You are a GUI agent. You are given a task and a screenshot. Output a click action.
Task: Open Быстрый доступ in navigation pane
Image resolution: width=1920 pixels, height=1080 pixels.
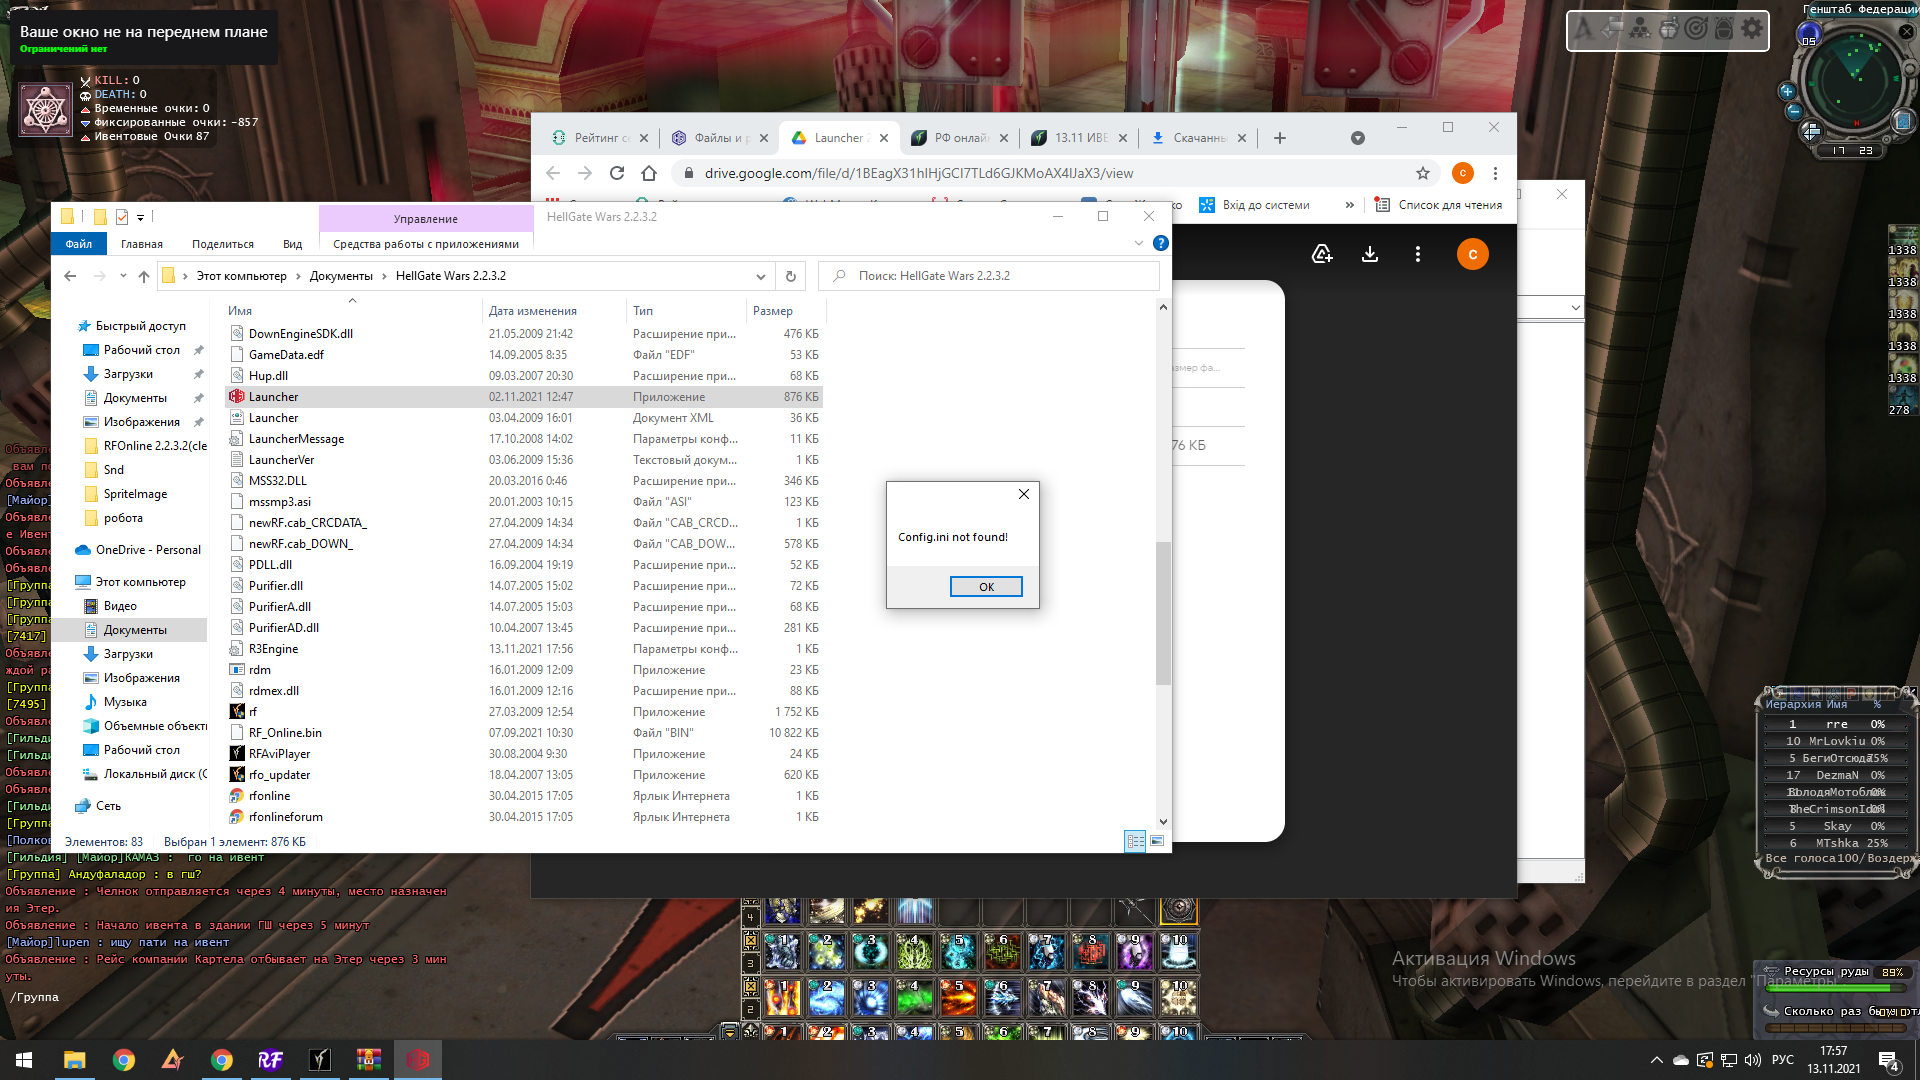(140, 326)
